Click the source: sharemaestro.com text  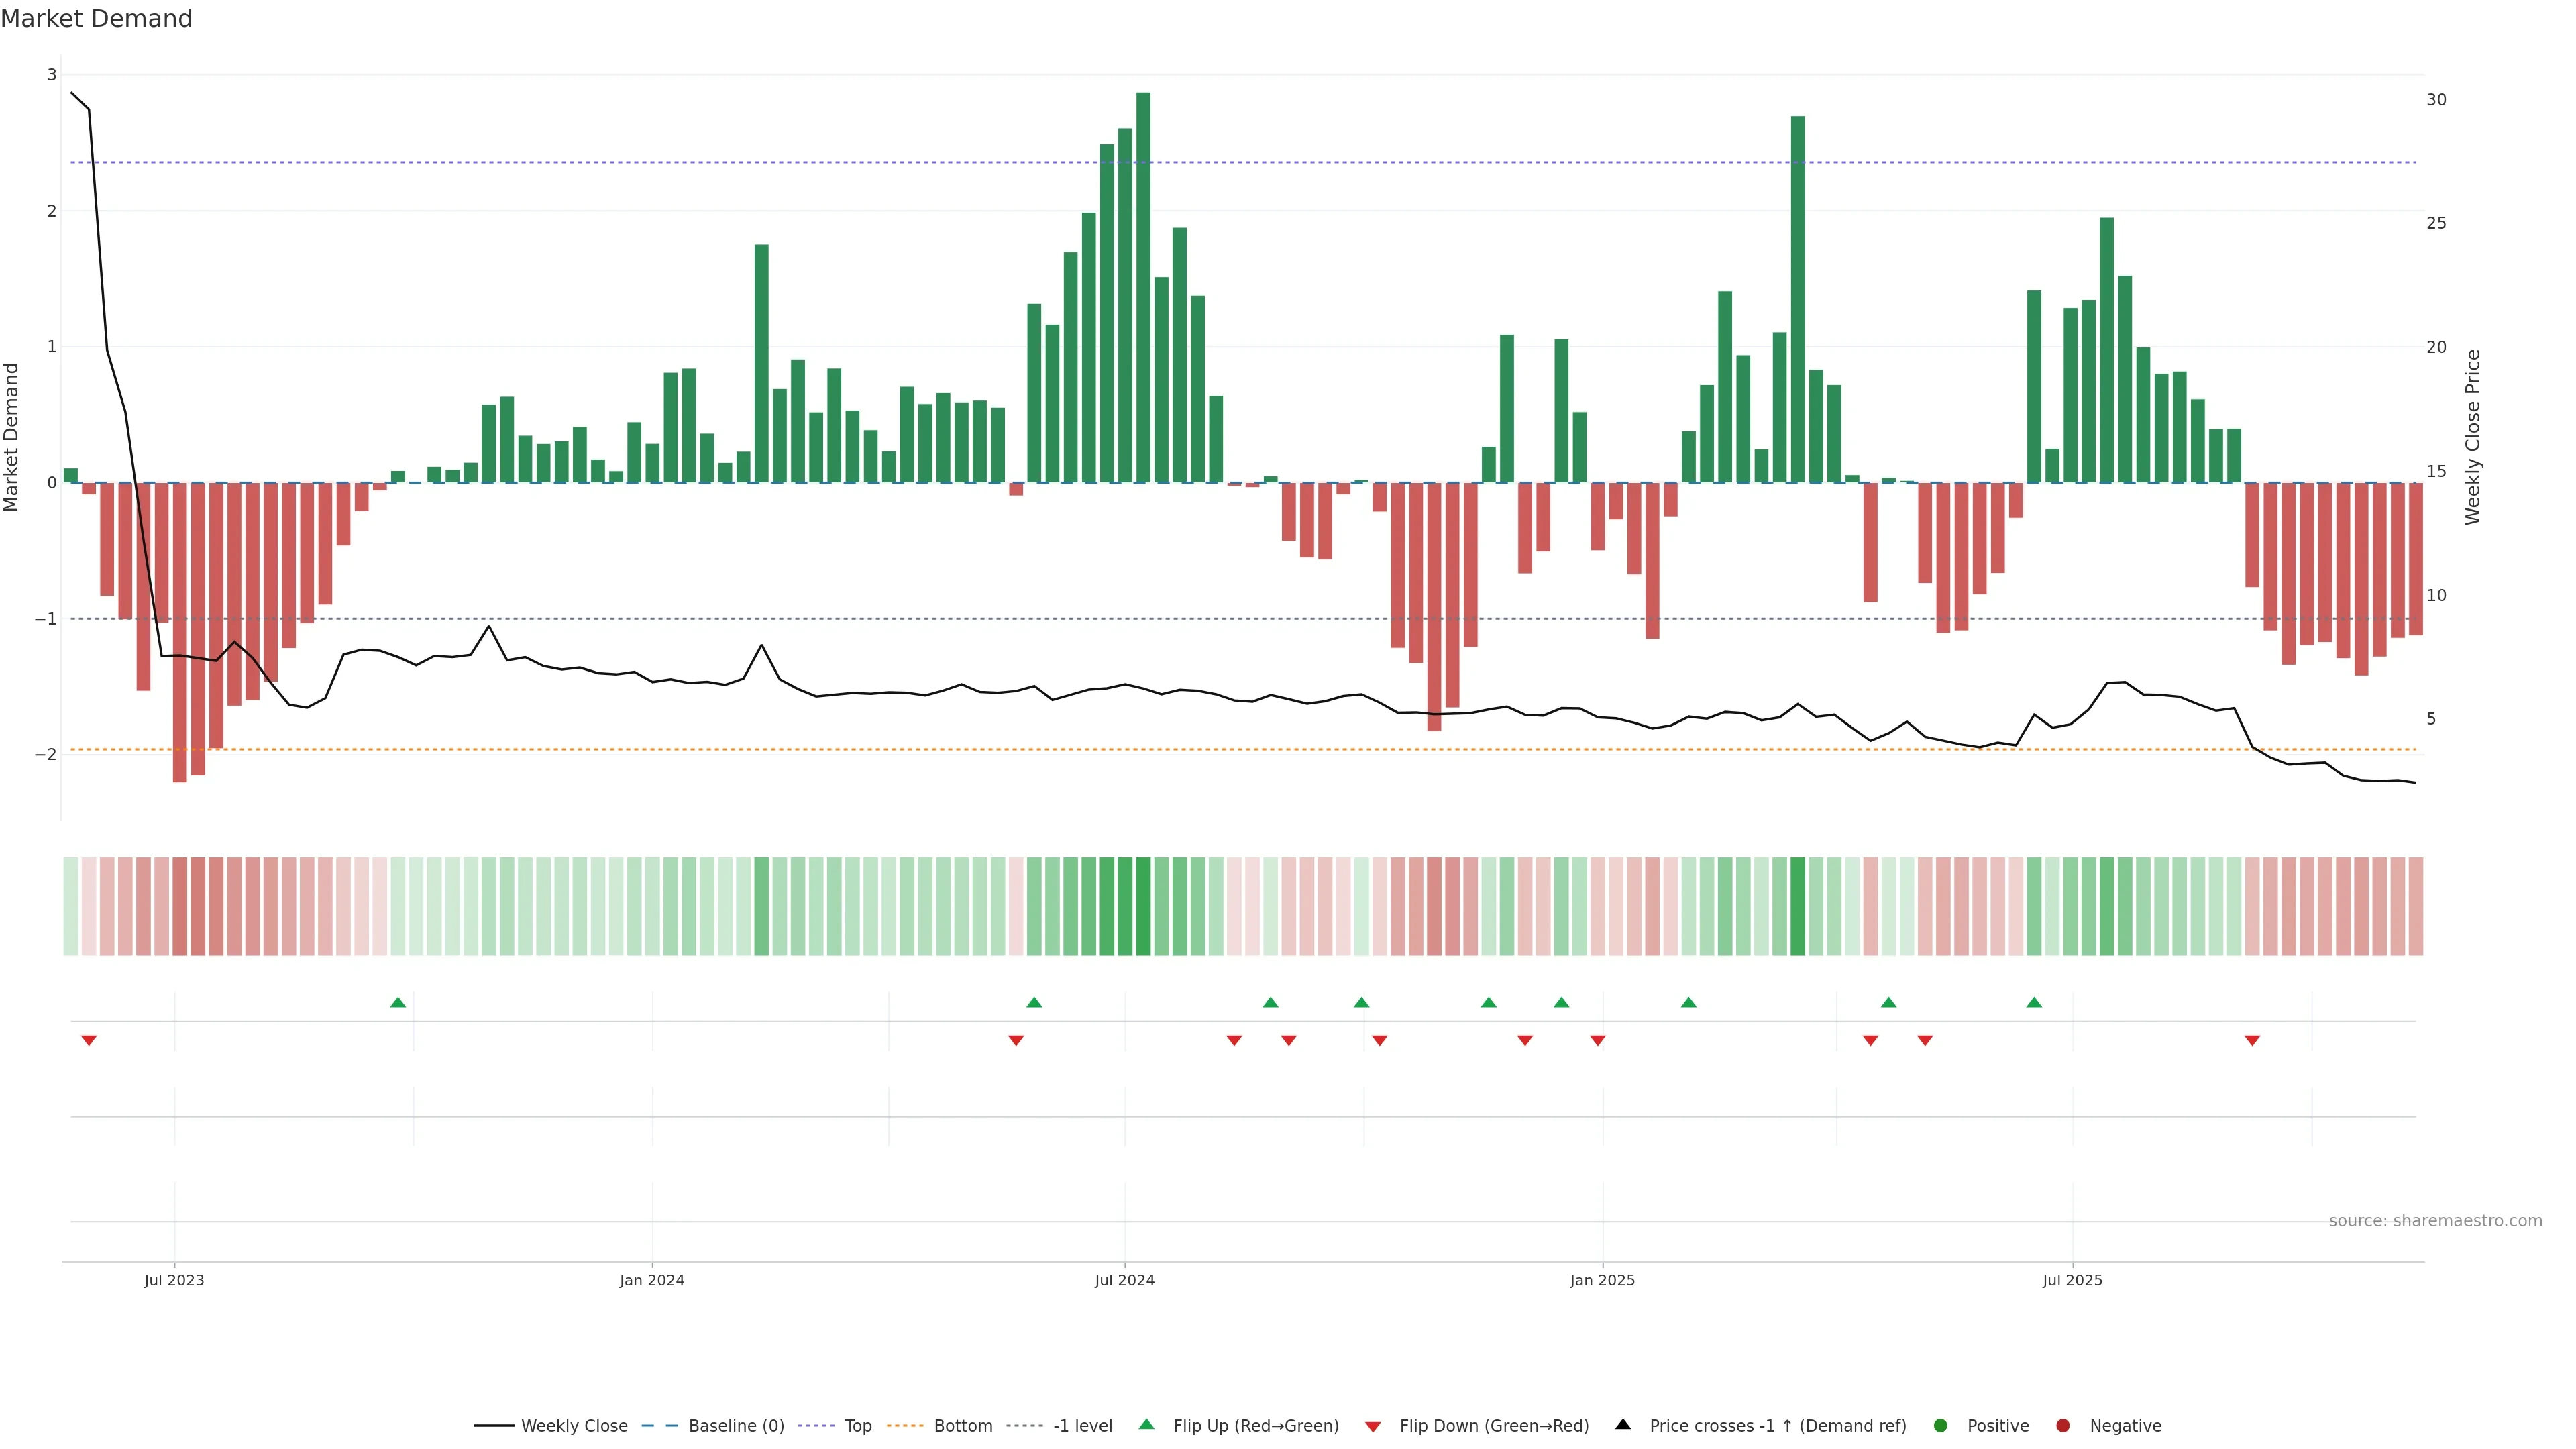point(2435,1220)
